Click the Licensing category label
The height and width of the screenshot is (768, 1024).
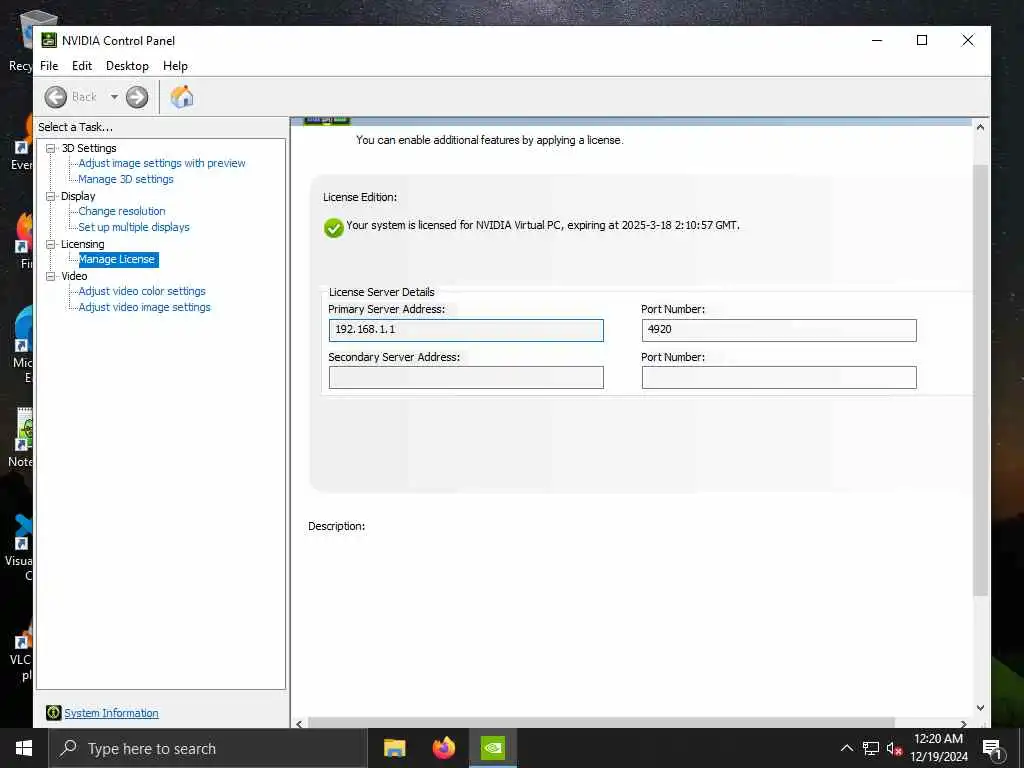[x=82, y=244]
